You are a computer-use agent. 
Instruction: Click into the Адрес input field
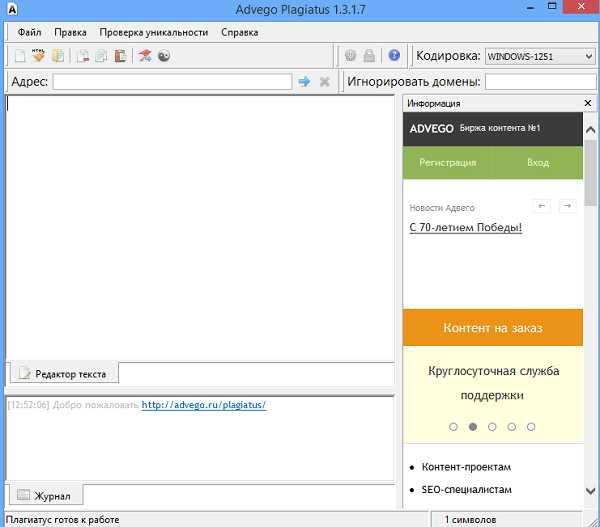click(172, 82)
